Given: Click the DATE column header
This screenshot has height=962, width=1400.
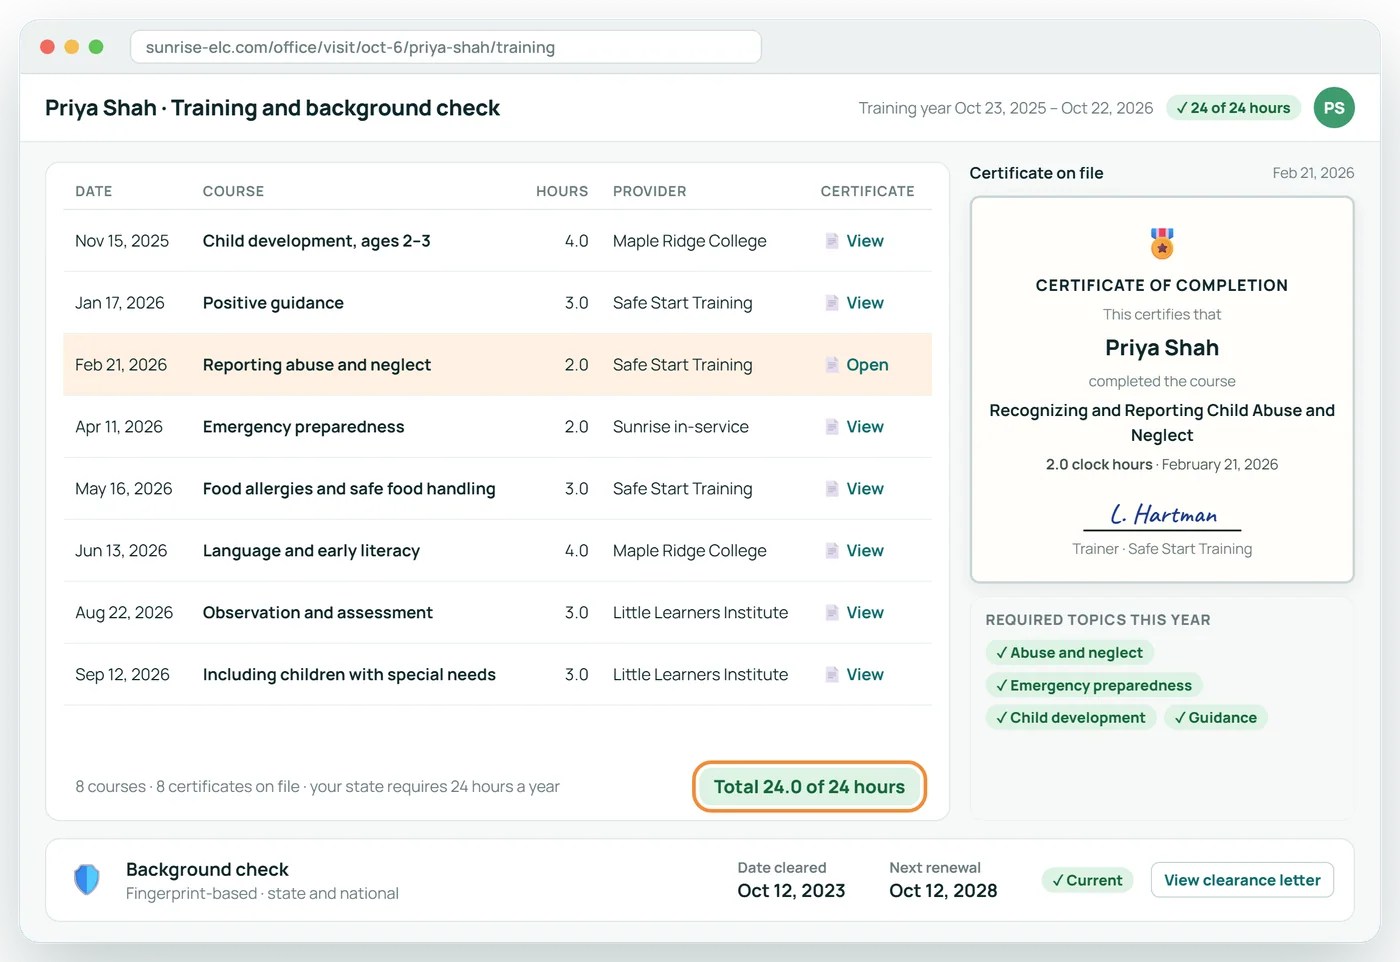Looking at the screenshot, I should (x=94, y=191).
